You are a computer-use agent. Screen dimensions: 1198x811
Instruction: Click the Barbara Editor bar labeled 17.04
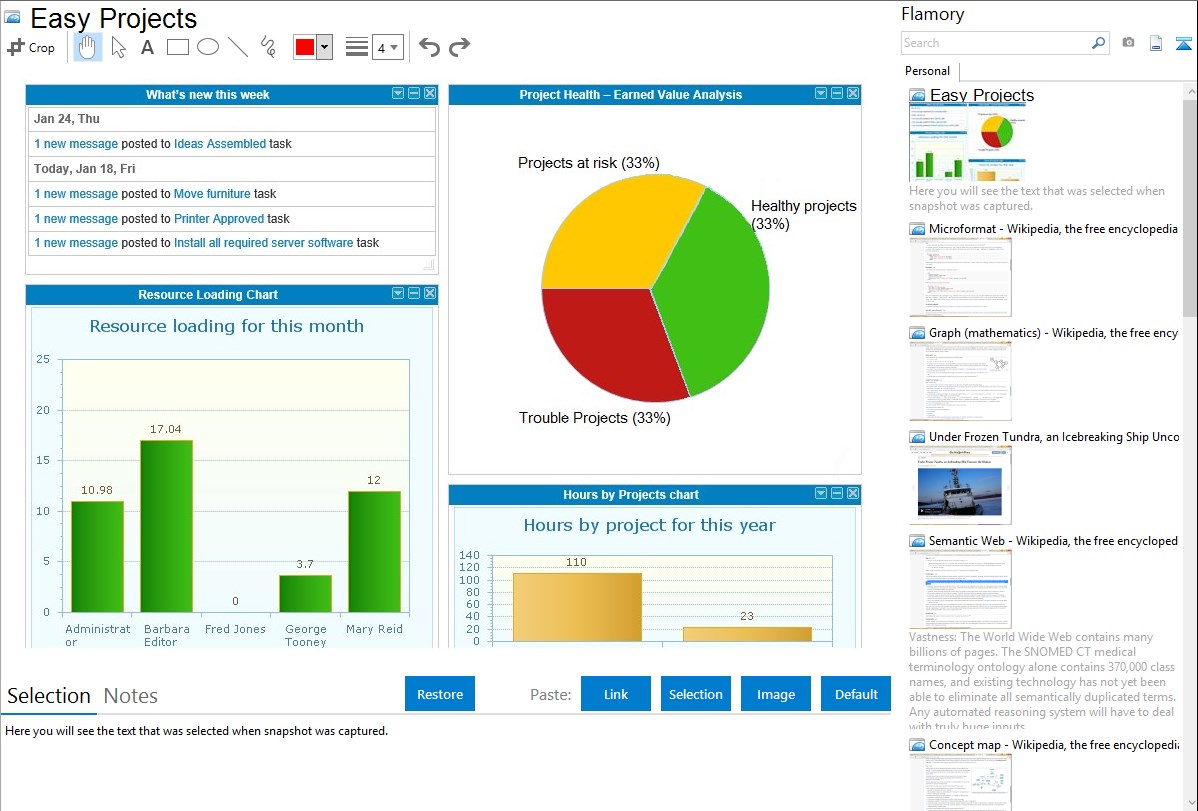[167, 526]
